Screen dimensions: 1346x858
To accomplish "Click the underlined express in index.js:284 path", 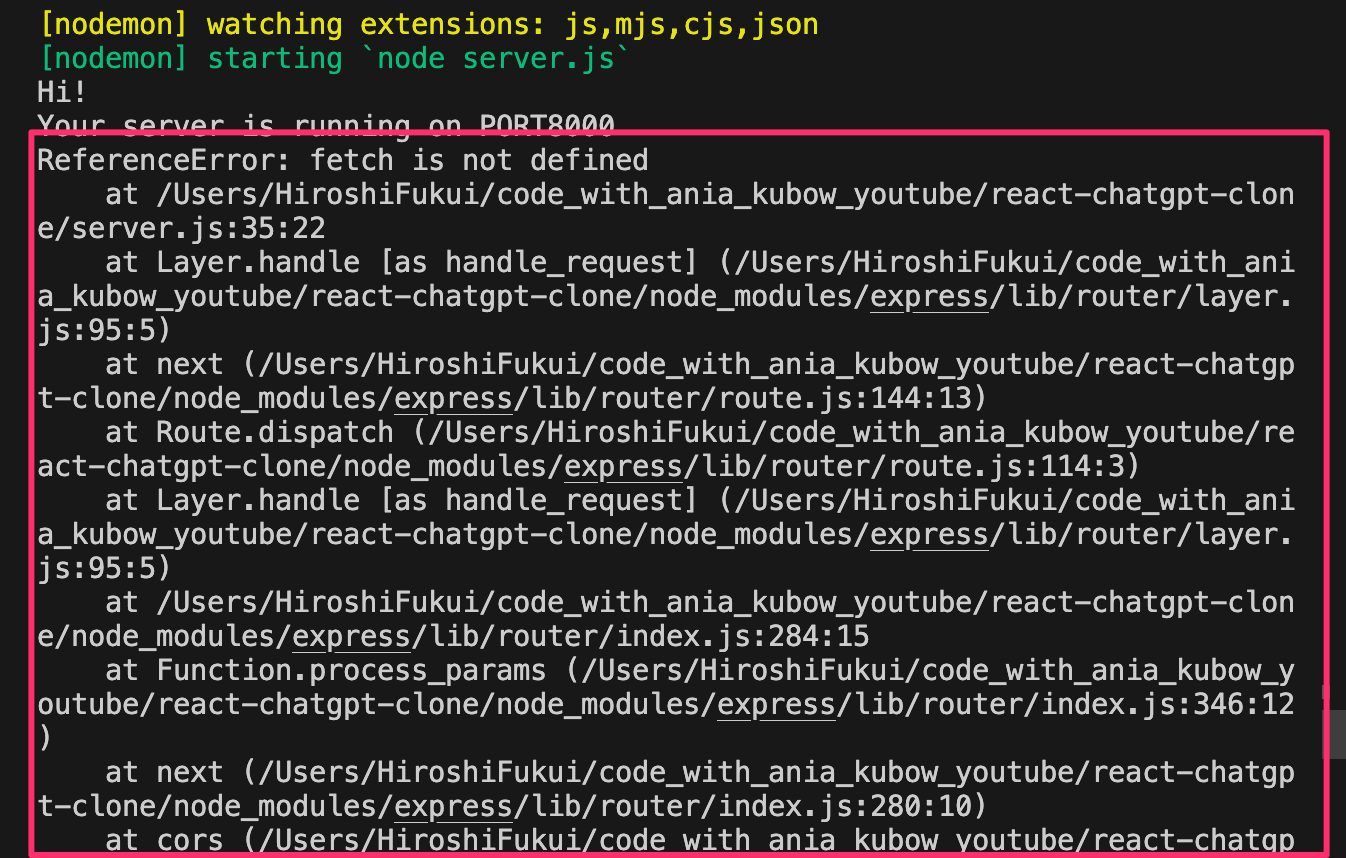I will (x=351, y=635).
